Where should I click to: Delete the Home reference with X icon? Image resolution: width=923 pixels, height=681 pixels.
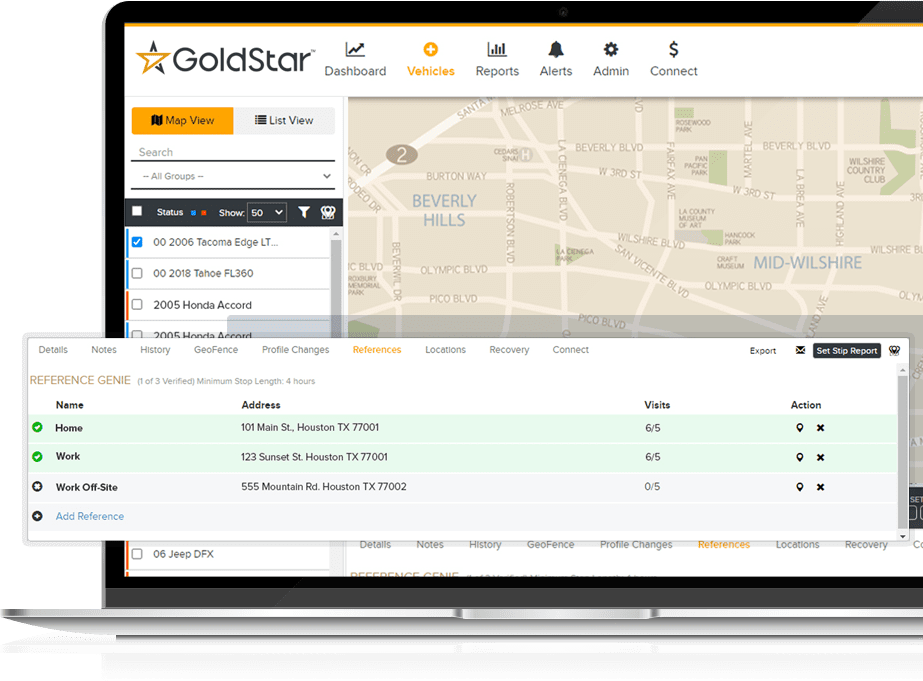point(820,428)
